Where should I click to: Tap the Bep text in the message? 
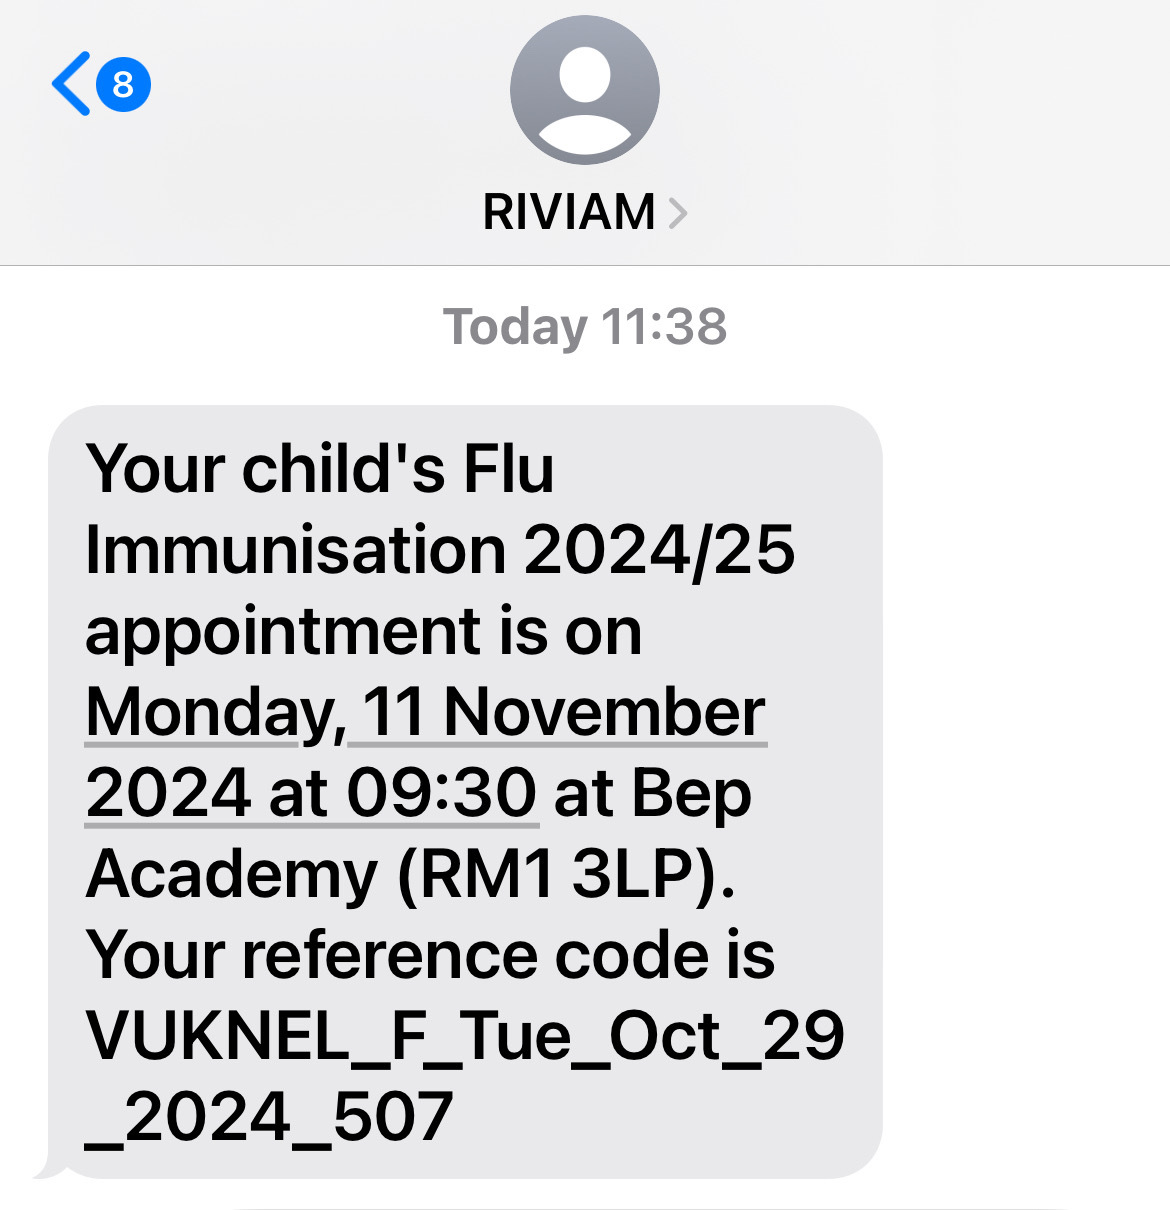[692, 796]
